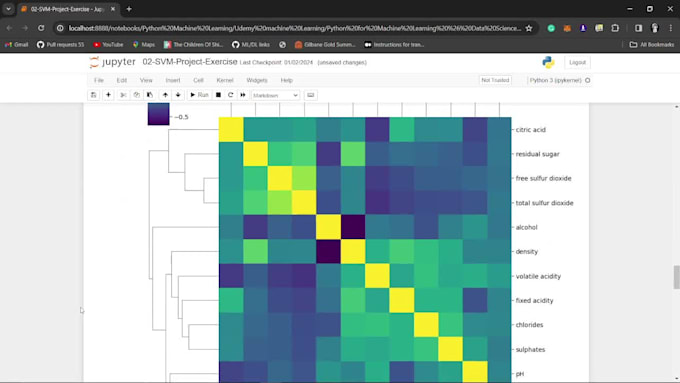The width and height of the screenshot is (680, 383).
Task: Reload the browser page
Action: 41,28
